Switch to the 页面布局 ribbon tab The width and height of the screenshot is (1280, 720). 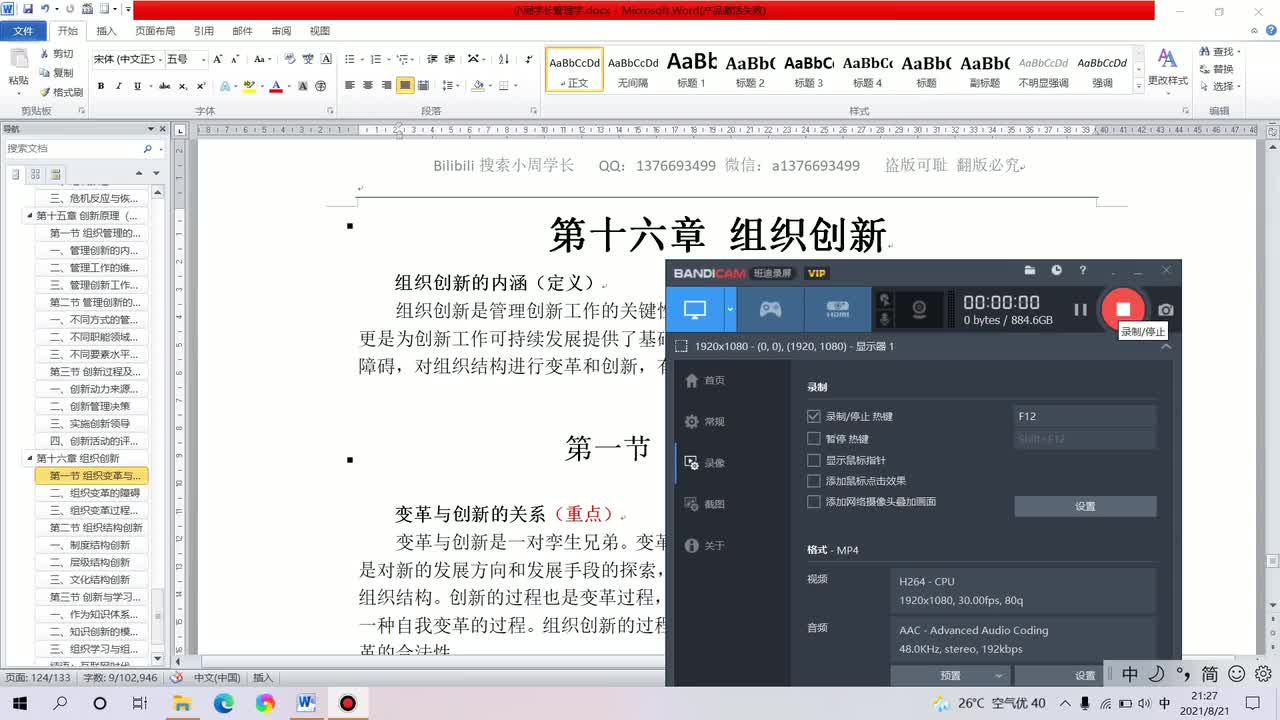pyautogui.click(x=155, y=31)
